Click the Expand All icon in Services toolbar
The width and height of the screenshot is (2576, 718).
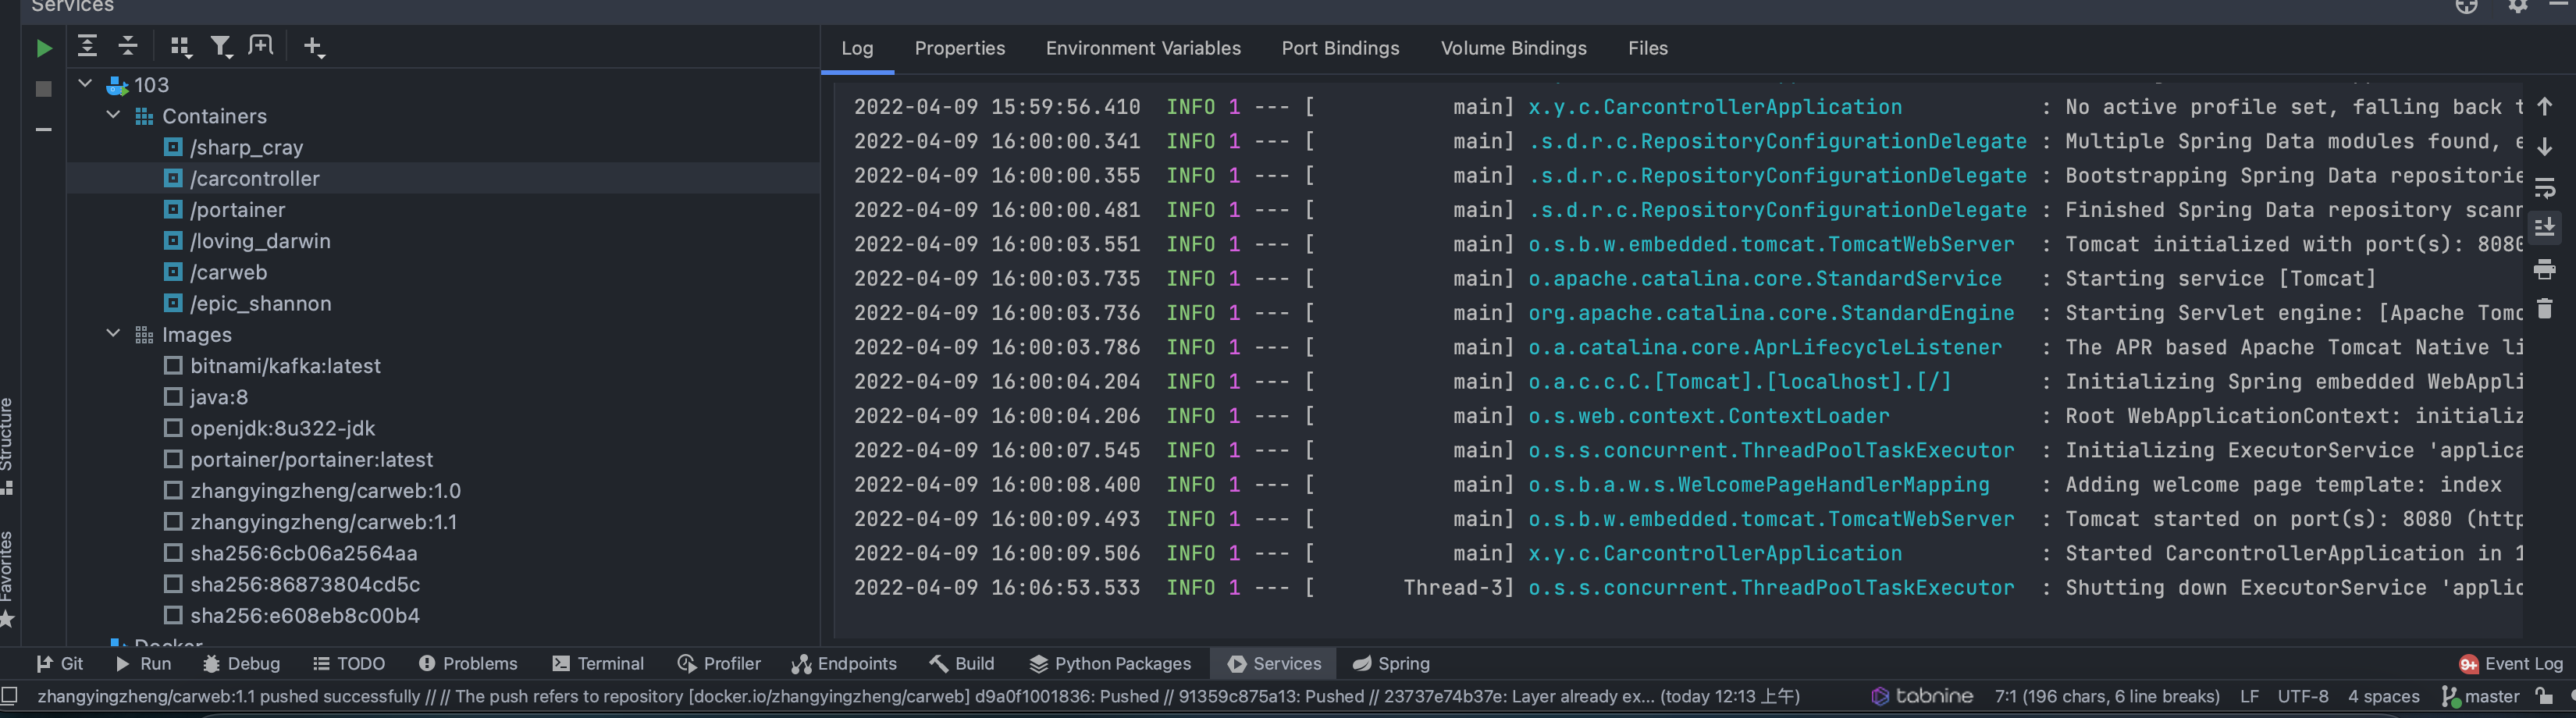[87, 46]
